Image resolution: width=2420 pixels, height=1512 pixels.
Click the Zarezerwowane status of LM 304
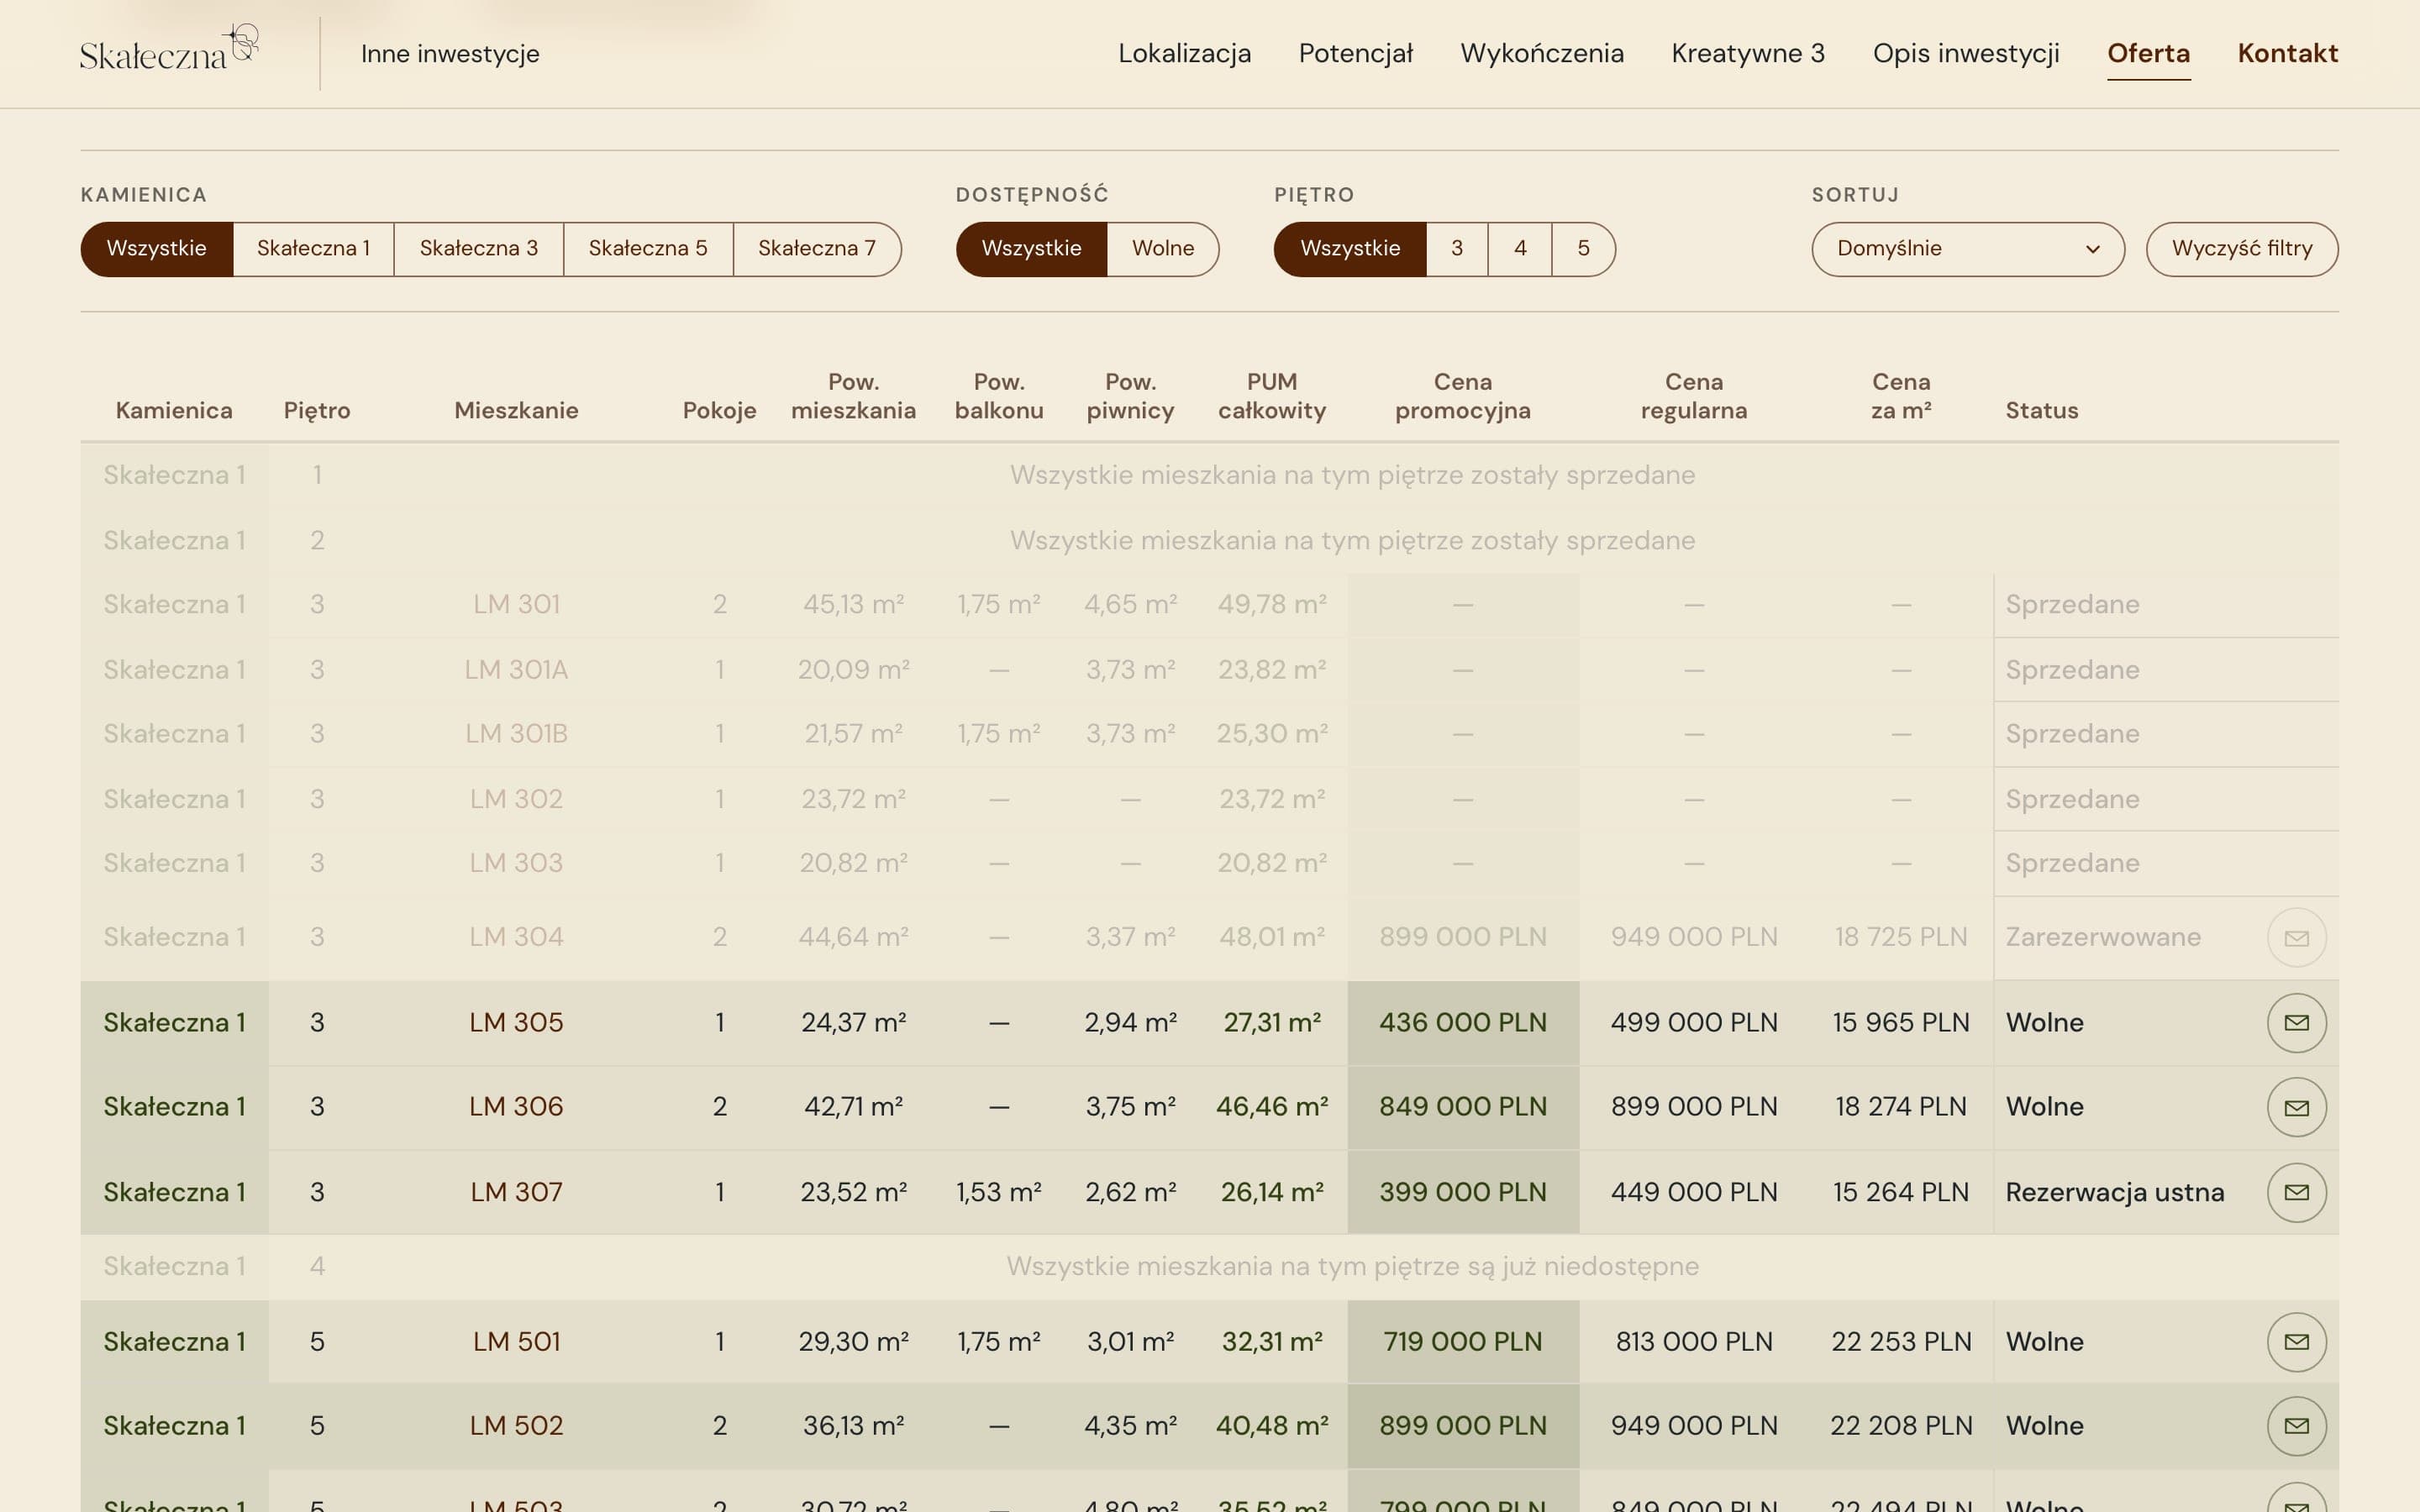pyautogui.click(x=2102, y=937)
